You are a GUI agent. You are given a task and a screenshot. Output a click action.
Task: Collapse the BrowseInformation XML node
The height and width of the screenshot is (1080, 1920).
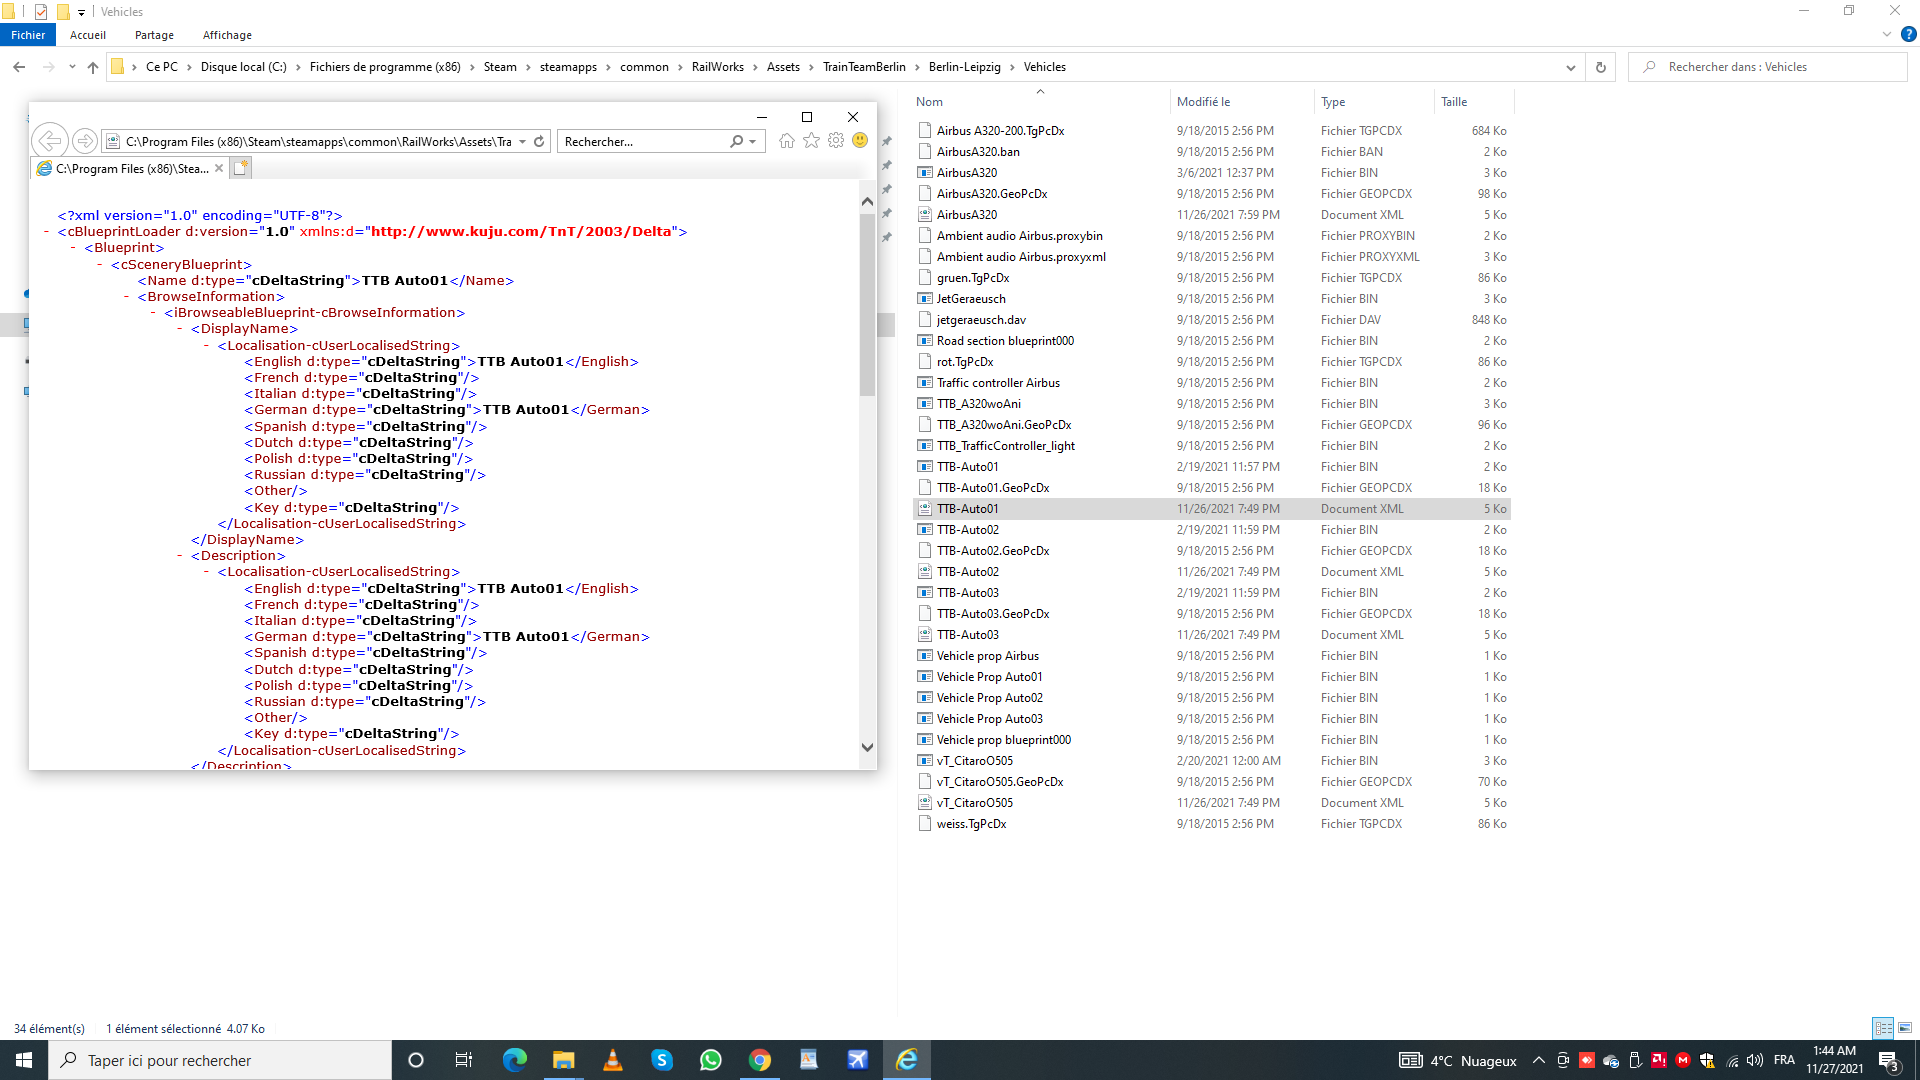click(x=127, y=297)
